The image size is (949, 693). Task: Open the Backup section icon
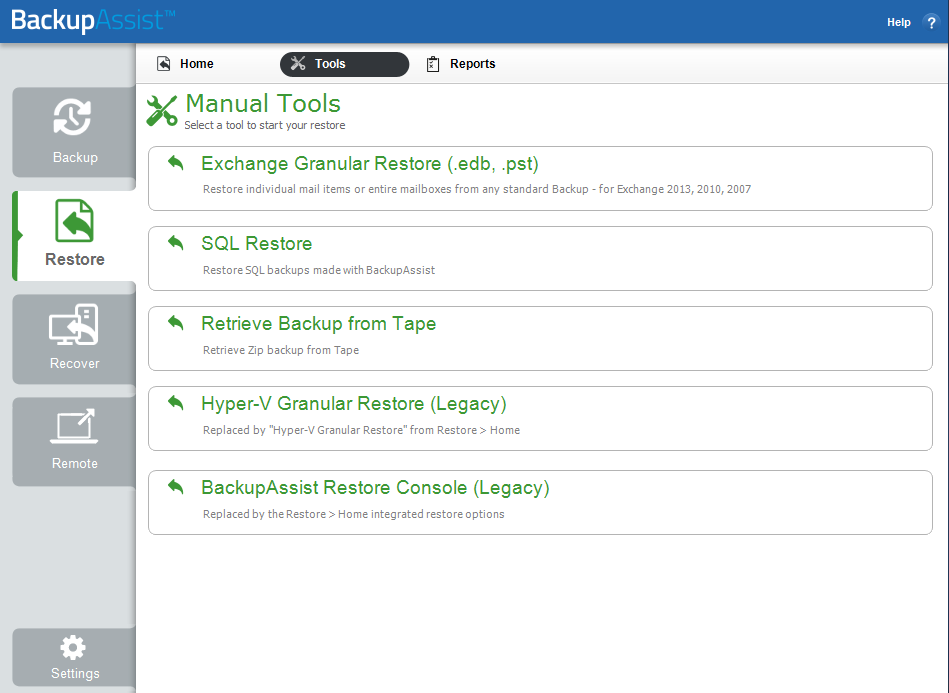coord(73,117)
